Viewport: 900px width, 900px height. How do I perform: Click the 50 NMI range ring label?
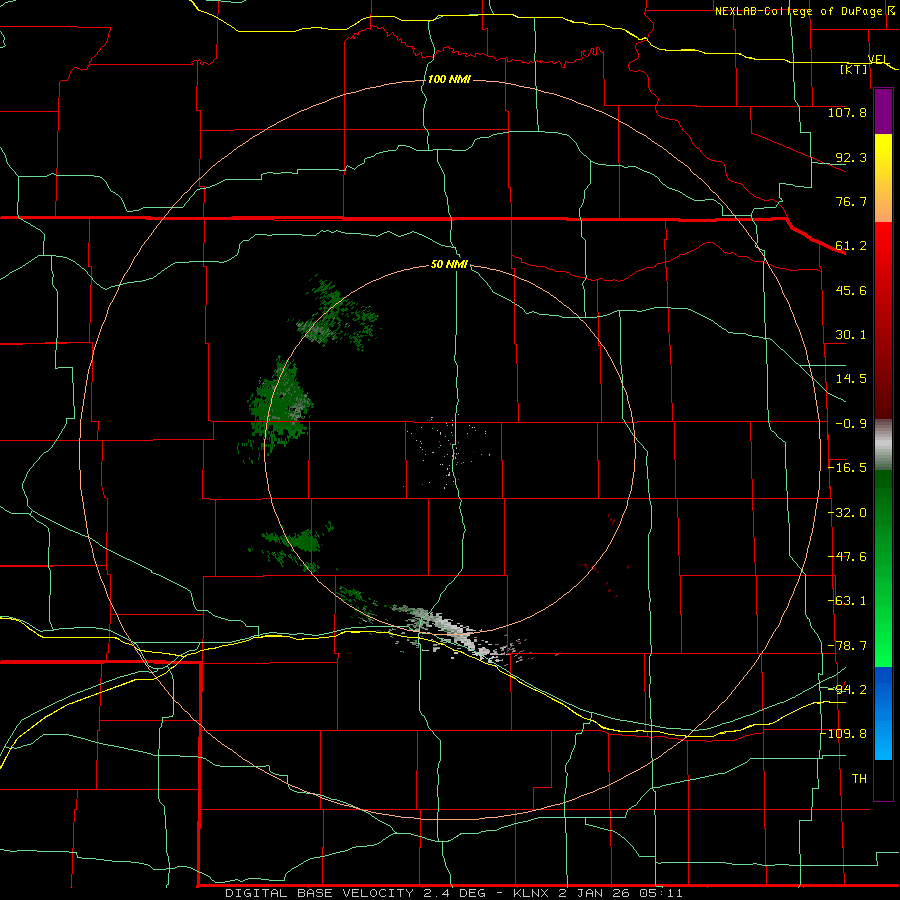pos(449,265)
